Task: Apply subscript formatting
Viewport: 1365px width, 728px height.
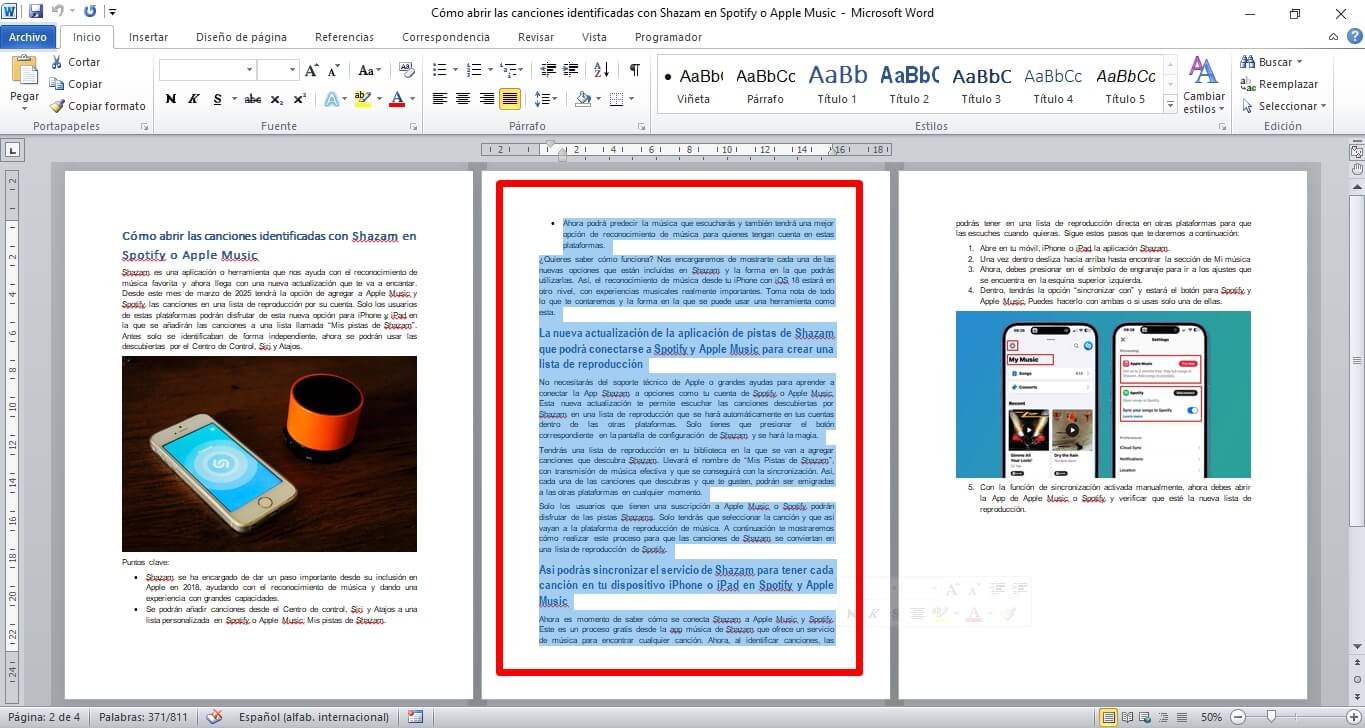Action: coord(276,99)
